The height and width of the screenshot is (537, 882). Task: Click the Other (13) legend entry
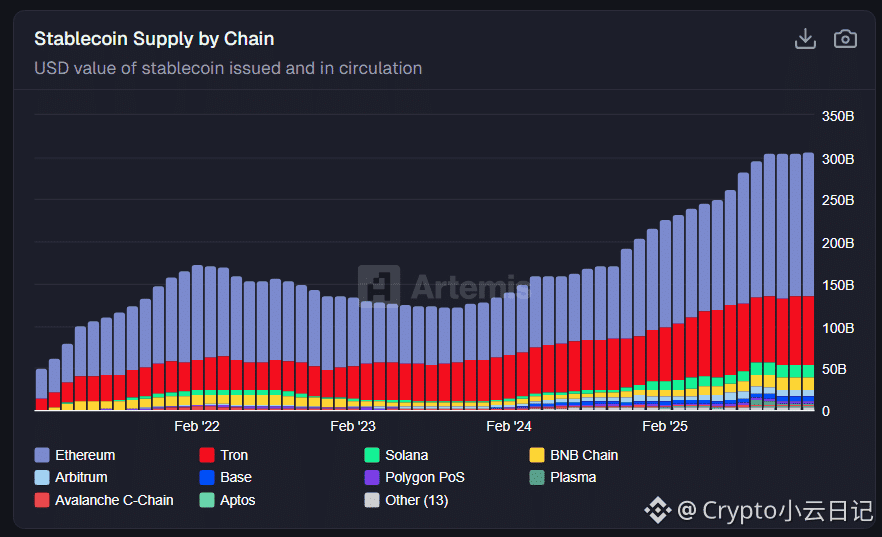click(x=406, y=500)
